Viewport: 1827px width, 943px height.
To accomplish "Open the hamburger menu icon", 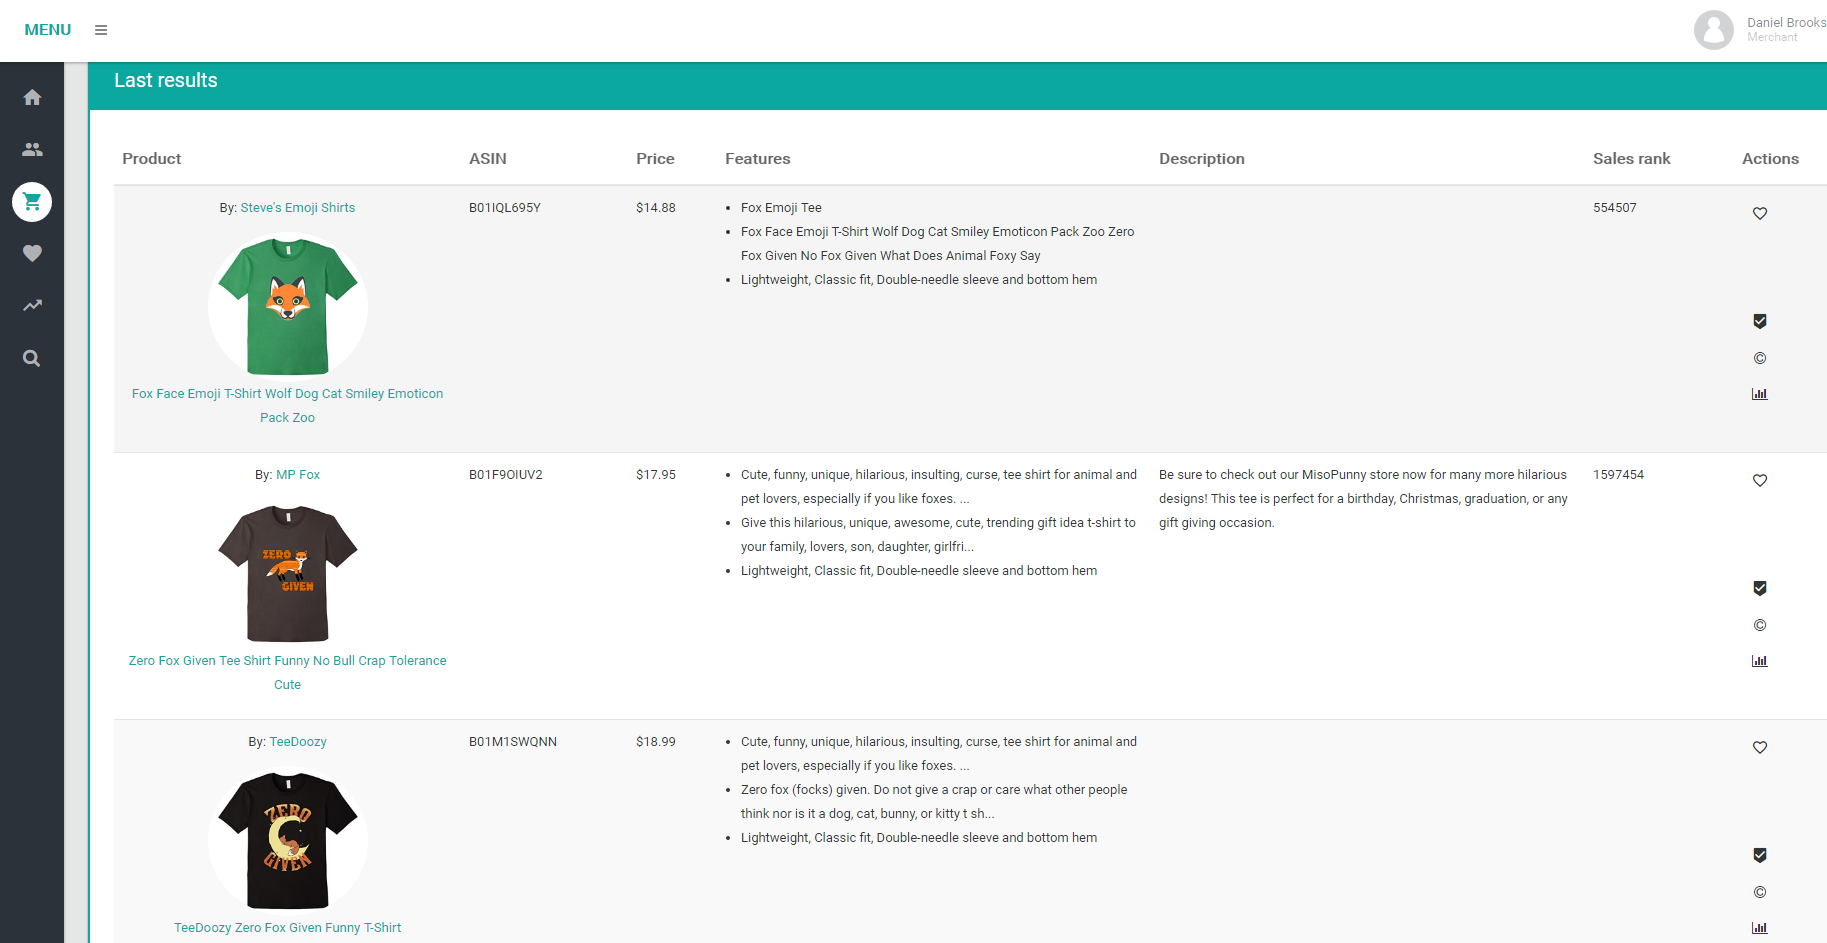I will click(101, 30).
